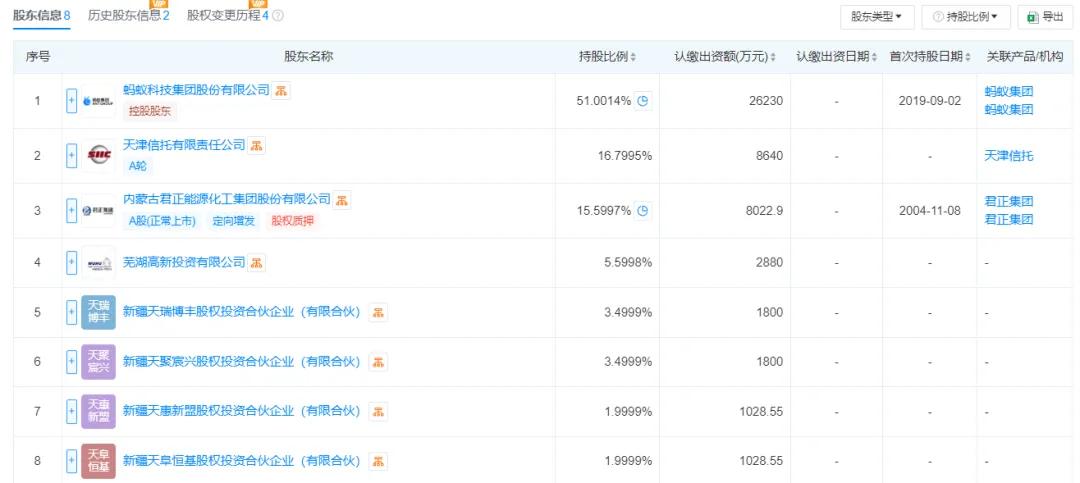Image resolution: width=1080 pixels, height=483 pixels.
Task: Expand row 3 内蒙古君正 with plus button
Action: pyautogui.click(x=72, y=211)
